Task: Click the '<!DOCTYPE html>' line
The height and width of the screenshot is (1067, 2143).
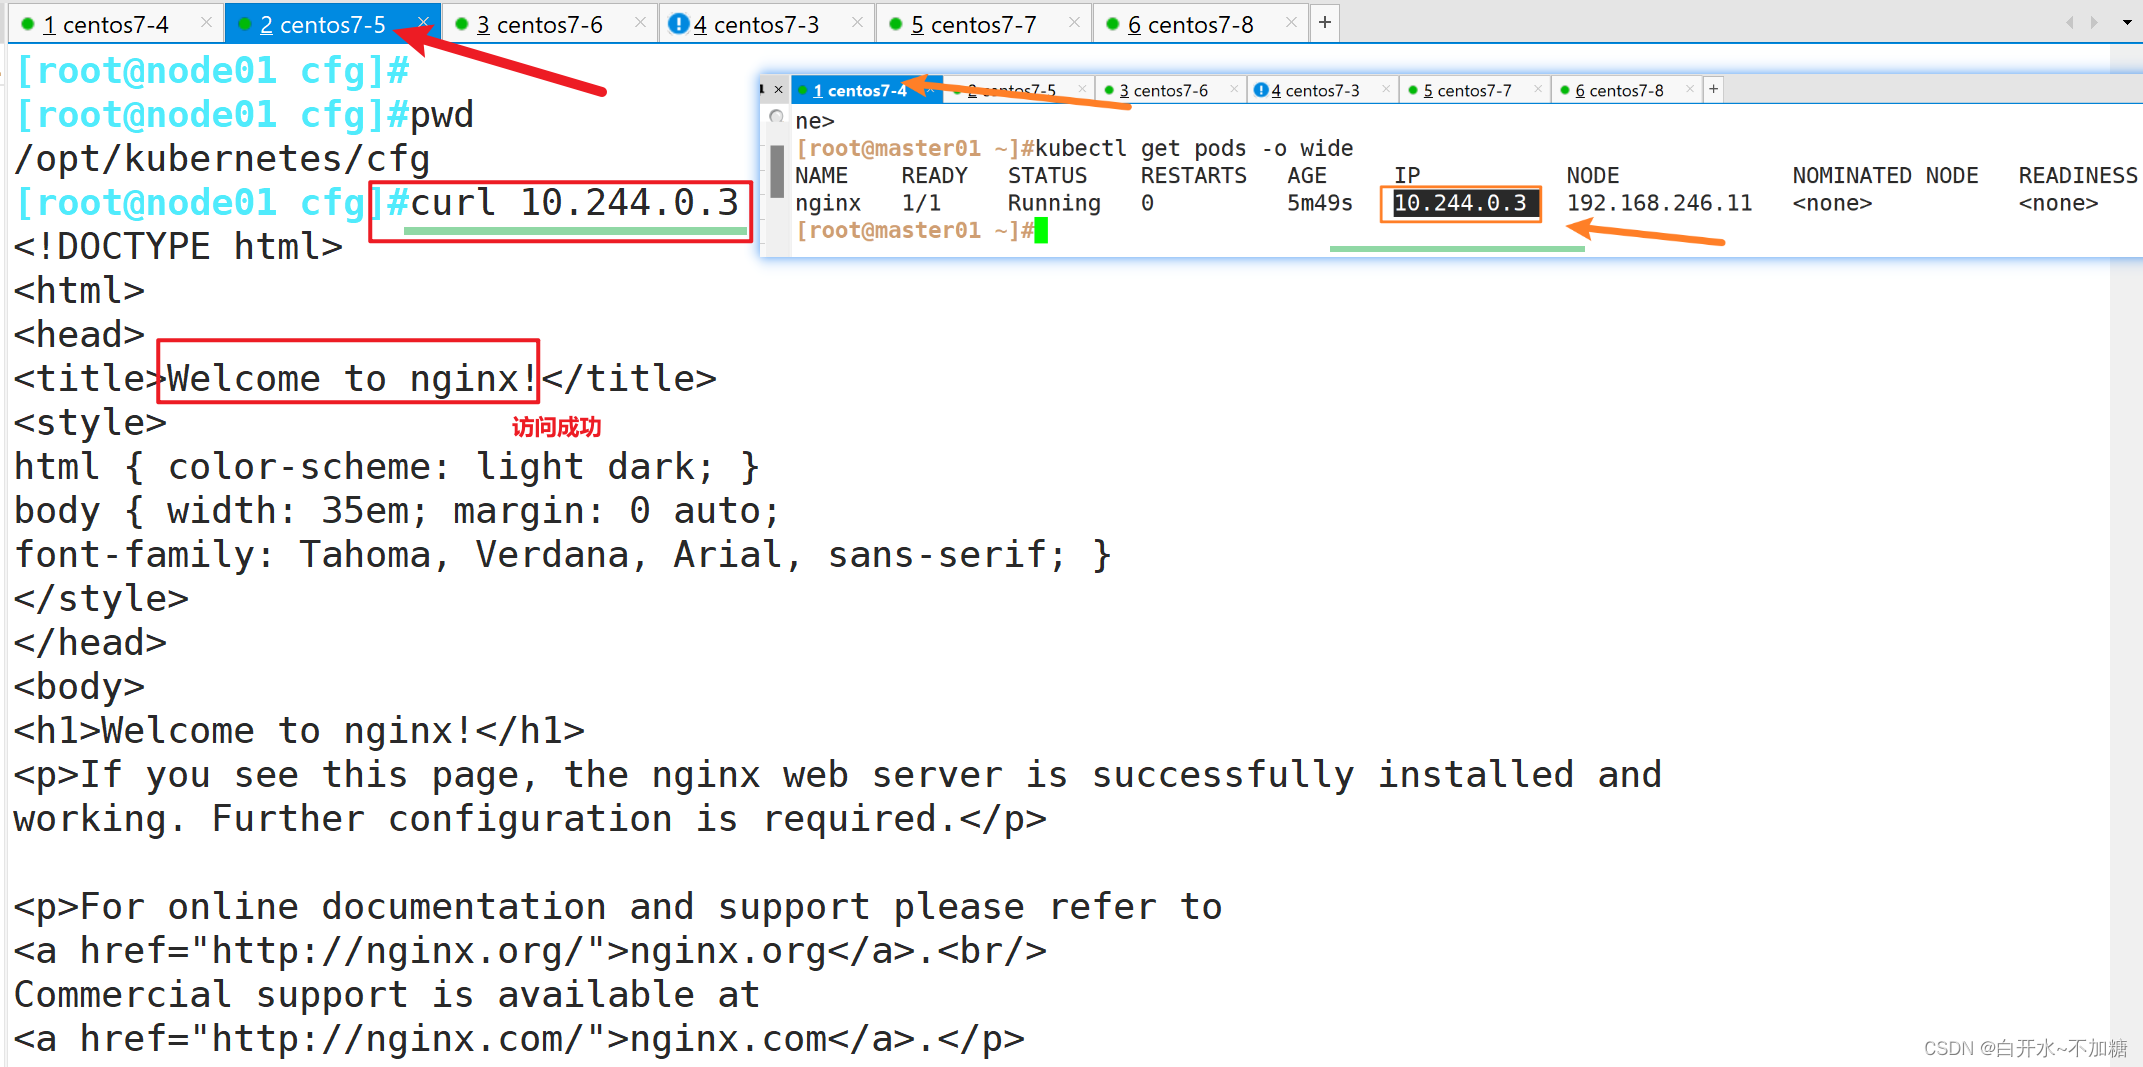Action: (178, 246)
